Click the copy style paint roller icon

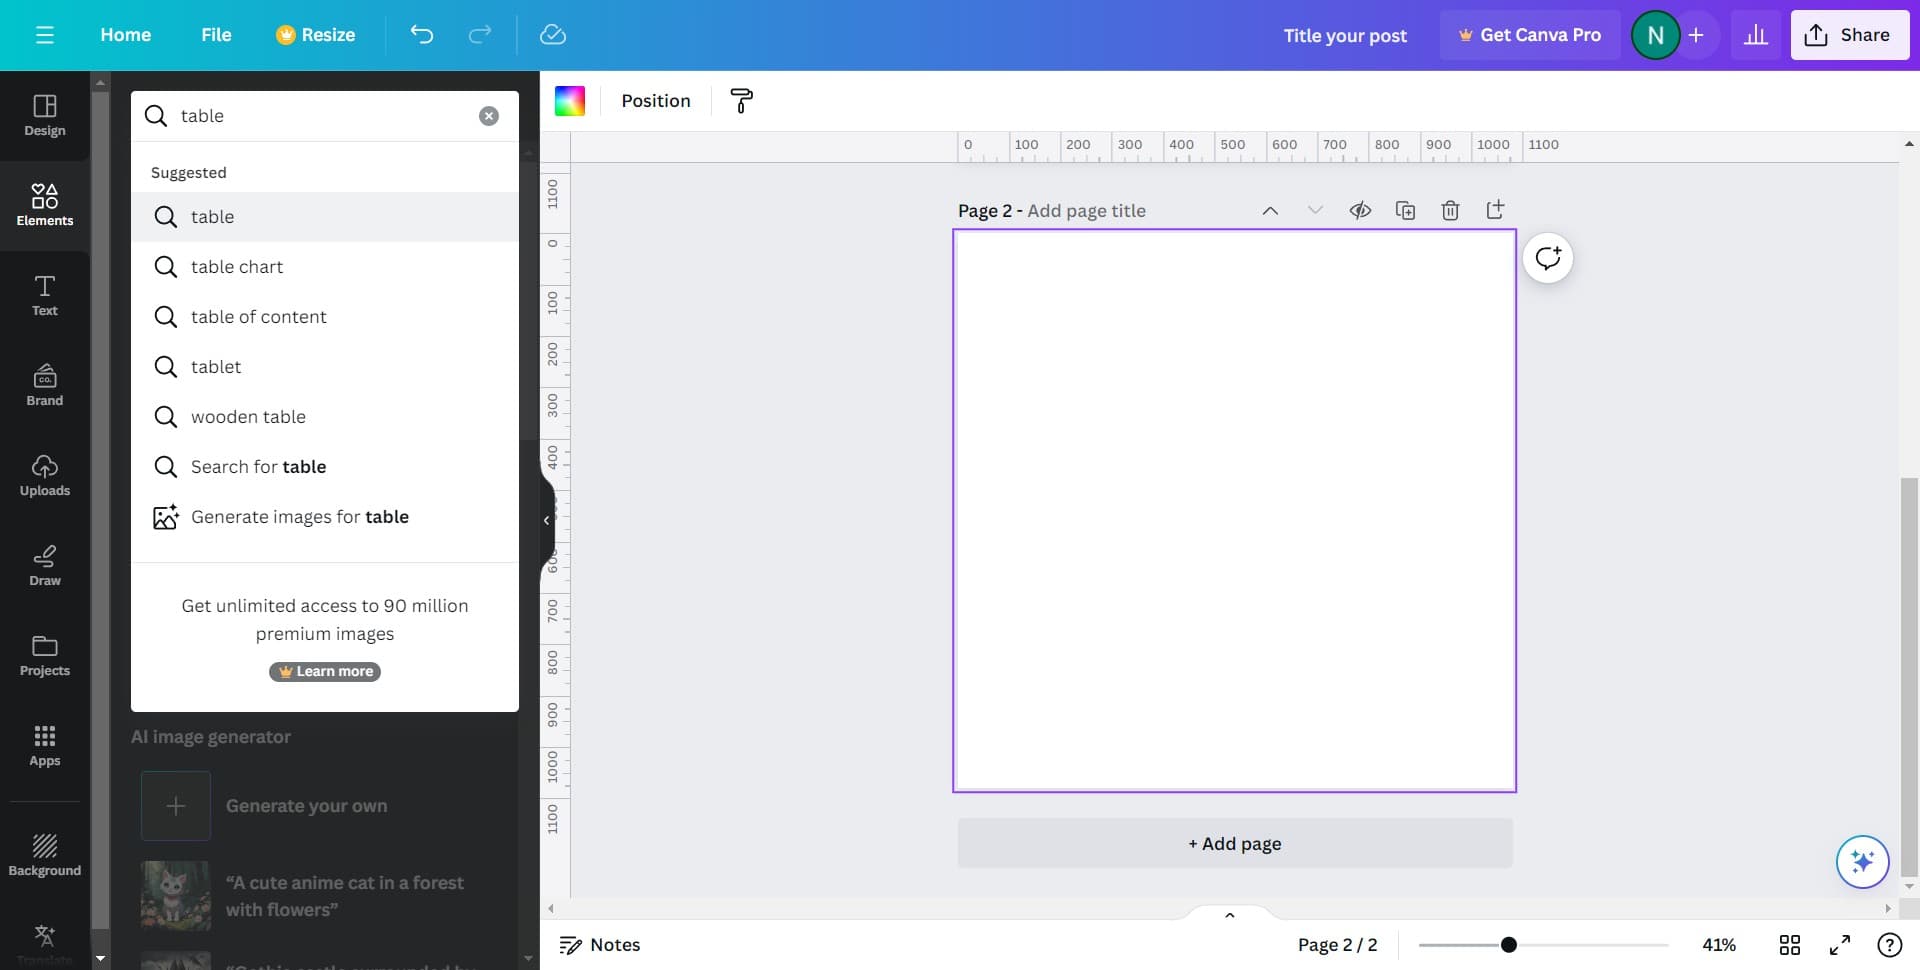(741, 101)
